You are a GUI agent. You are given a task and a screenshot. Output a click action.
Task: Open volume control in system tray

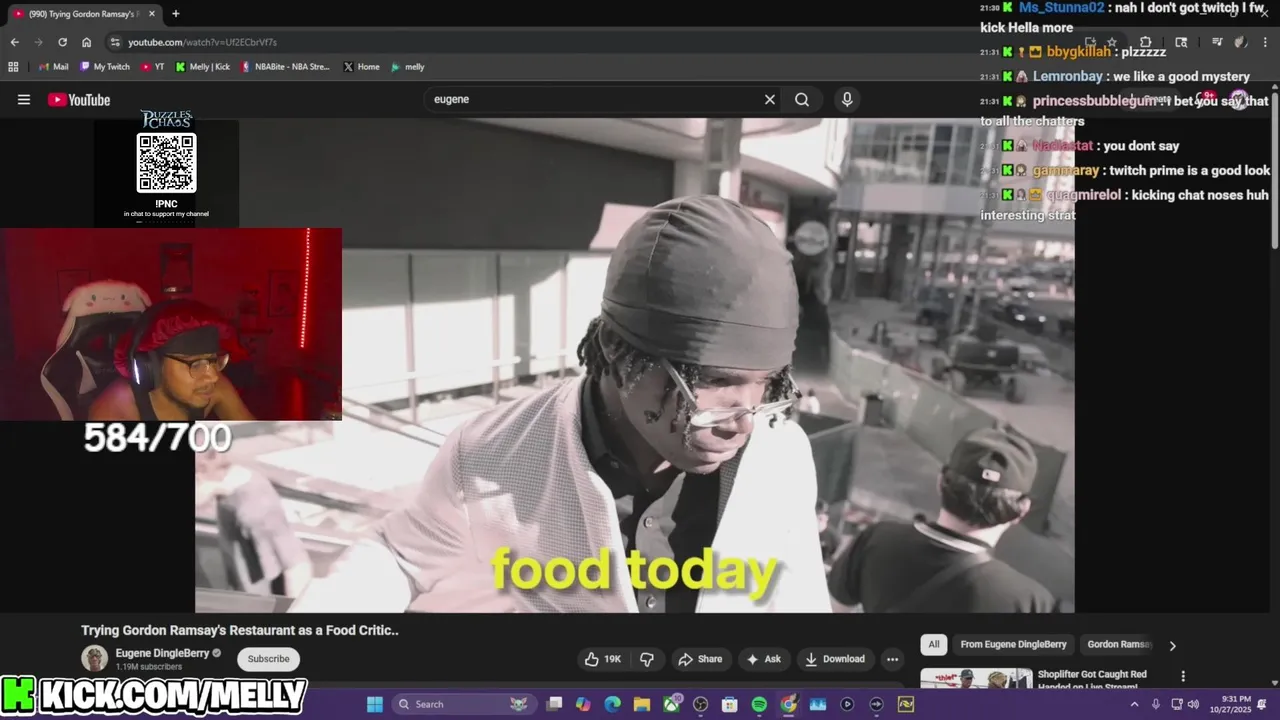click(x=1193, y=704)
